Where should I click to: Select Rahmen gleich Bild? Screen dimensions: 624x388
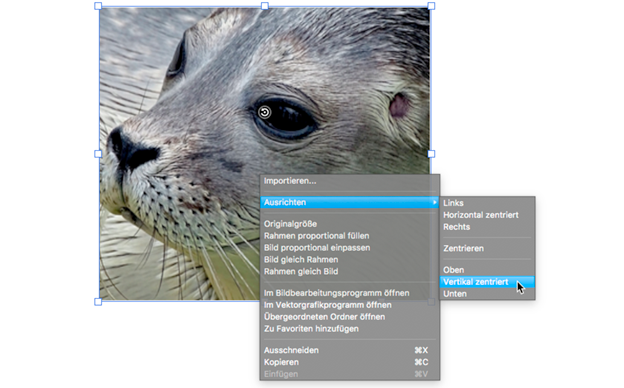pos(350,271)
